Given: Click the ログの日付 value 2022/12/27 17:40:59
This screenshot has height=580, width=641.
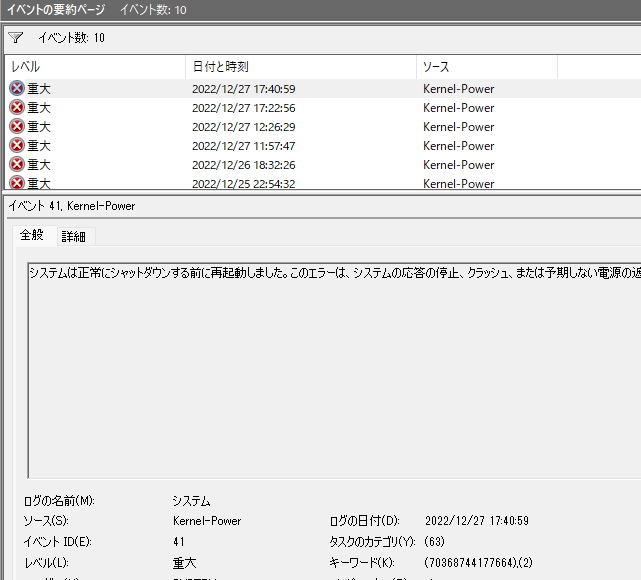Looking at the screenshot, I should [x=477, y=521].
